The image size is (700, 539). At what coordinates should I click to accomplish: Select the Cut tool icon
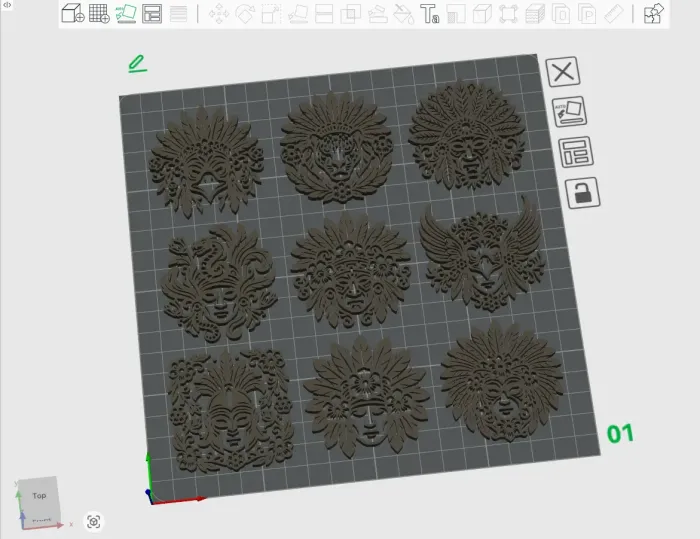click(x=324, y=14)
